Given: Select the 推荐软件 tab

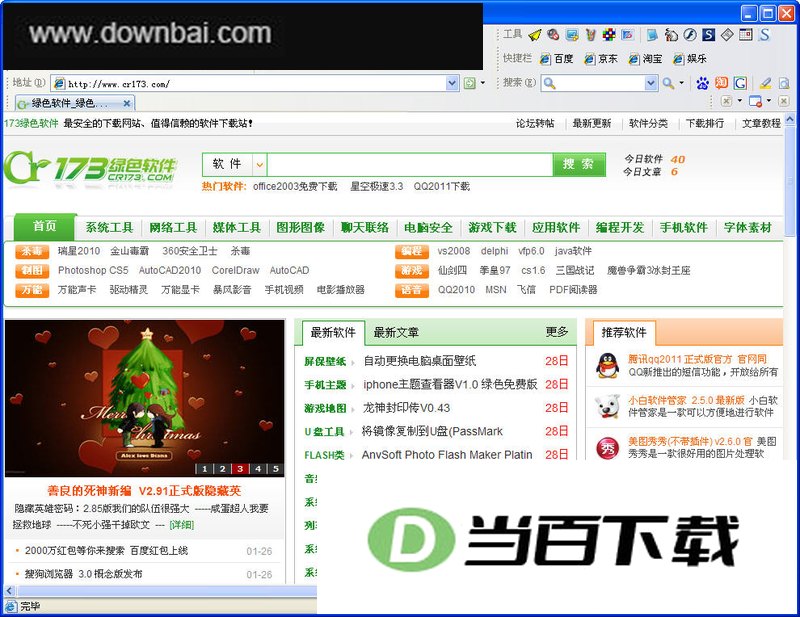Looking at the screenshot, I should (x=623, y=333).
